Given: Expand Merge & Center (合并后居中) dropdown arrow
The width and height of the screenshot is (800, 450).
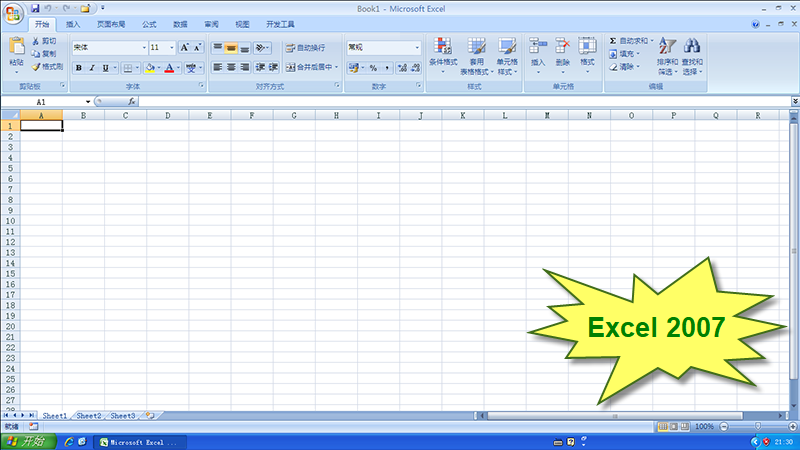Looking at the screenshot, I should (336, 67).
